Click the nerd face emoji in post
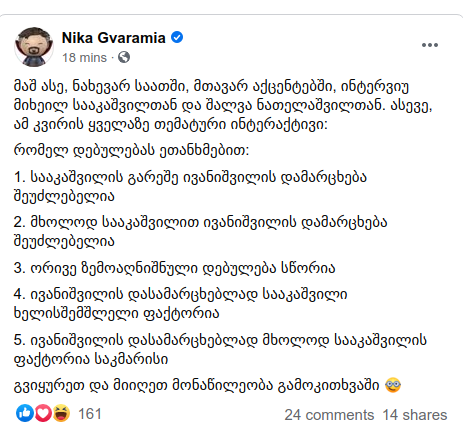 click(x=393, y=385)
